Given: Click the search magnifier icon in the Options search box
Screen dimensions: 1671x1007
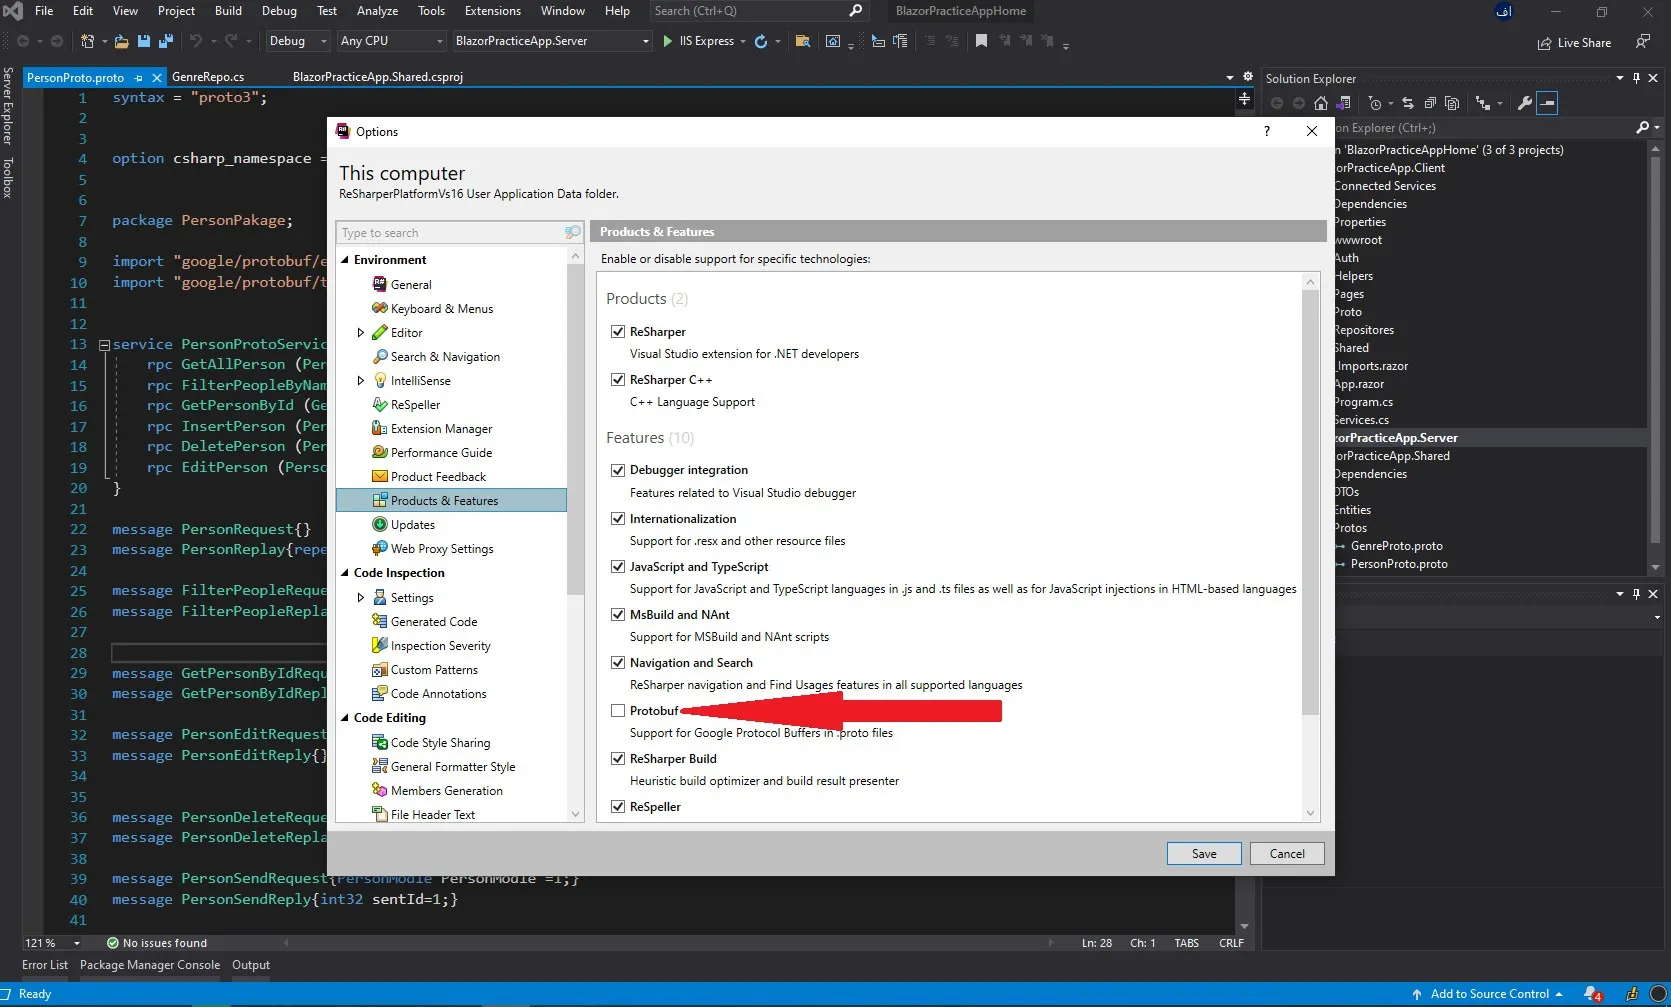Looking at the screenshot, I should (572, 232).
